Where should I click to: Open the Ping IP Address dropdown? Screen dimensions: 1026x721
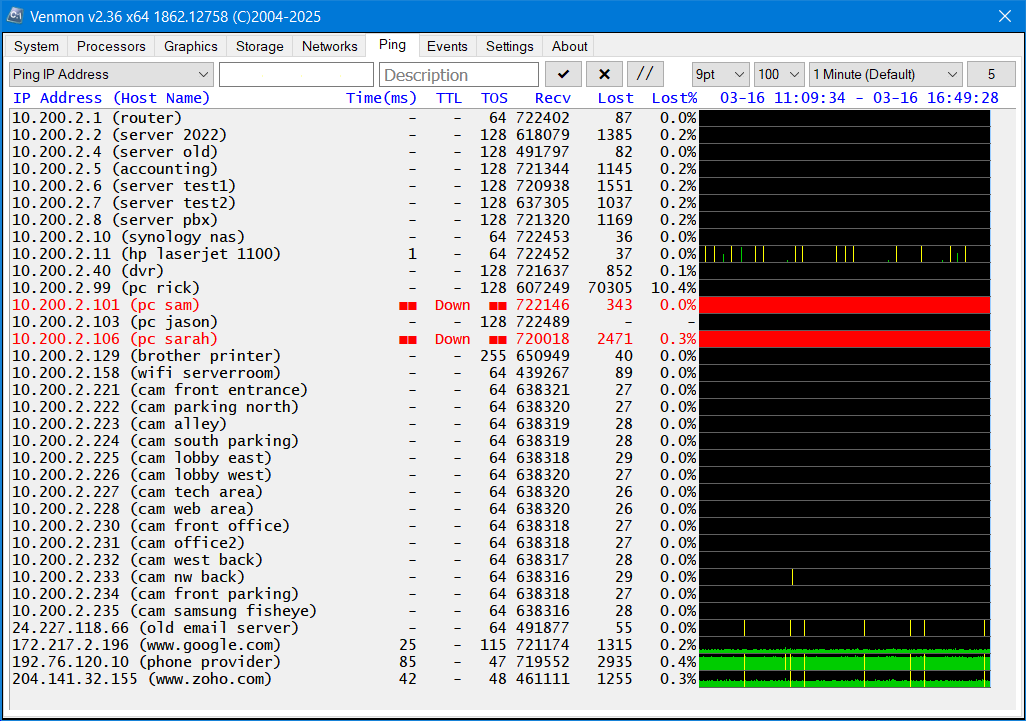111,75
